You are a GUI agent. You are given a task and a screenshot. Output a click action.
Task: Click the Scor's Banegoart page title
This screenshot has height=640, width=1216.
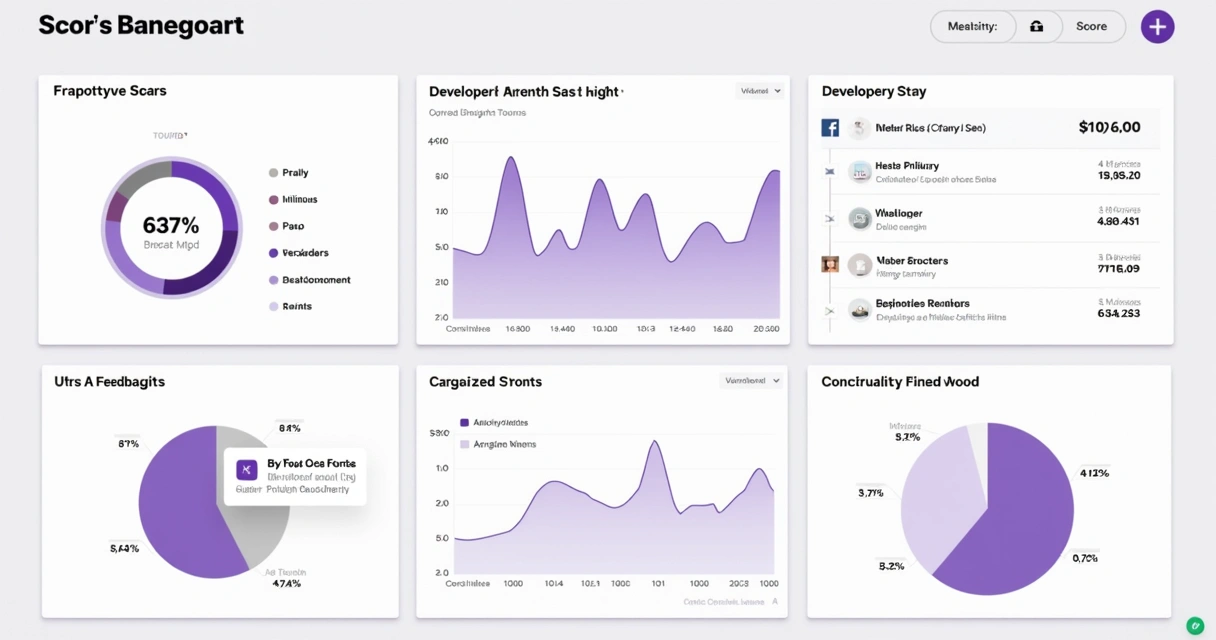pos(140,26)
